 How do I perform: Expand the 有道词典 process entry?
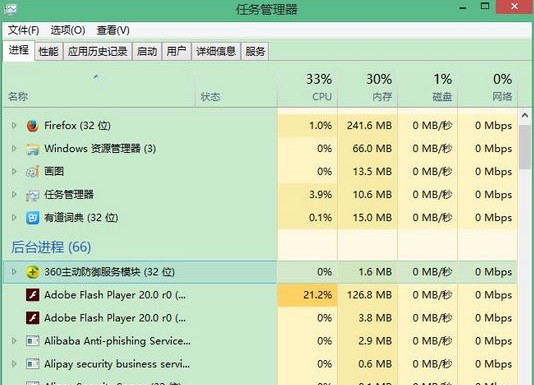(x=14, y=217)
